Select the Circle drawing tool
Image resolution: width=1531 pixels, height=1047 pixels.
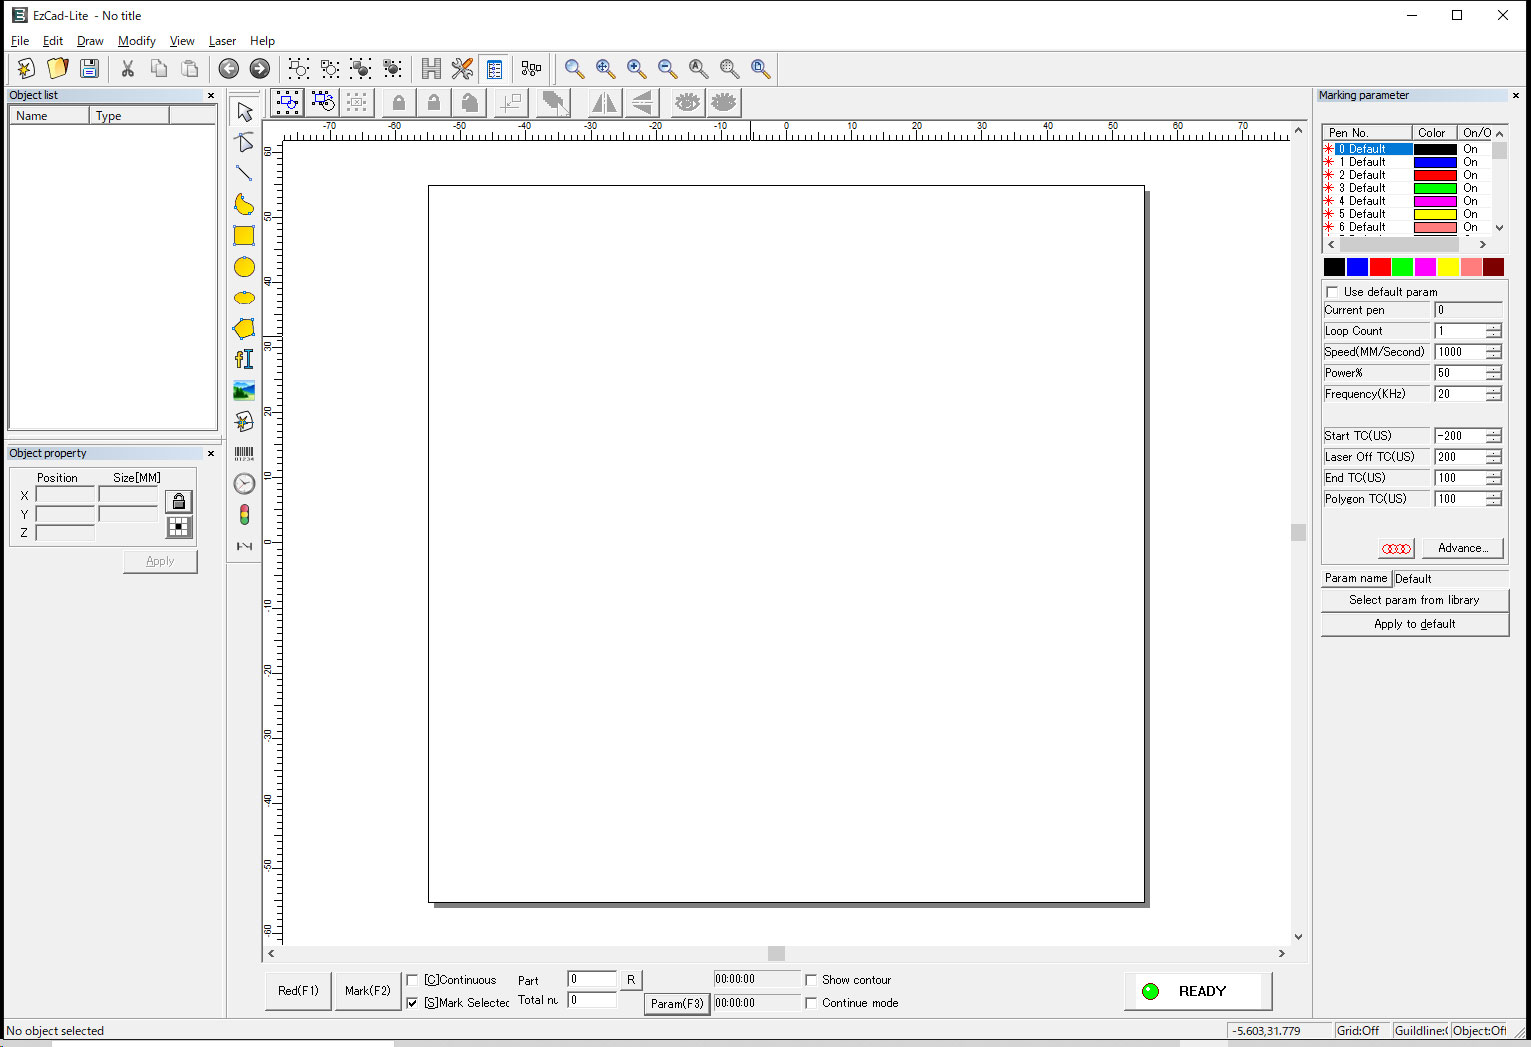pyautogui.click(x=244, y=267)
